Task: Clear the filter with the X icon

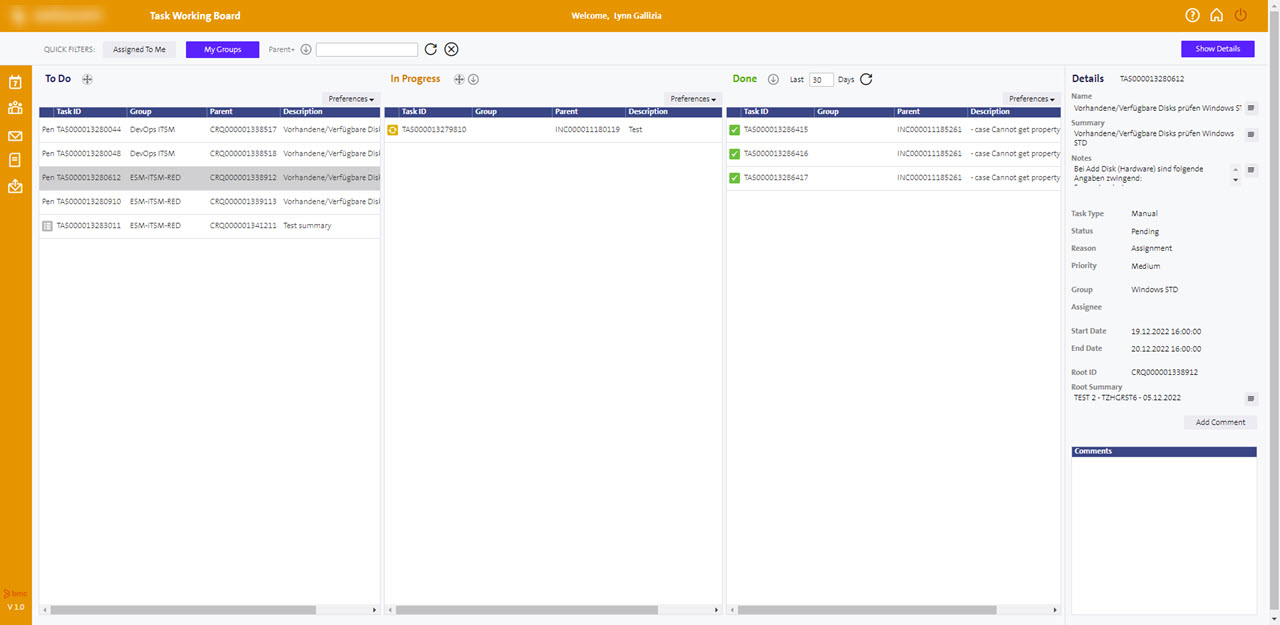Action: (x=451, y=50)
